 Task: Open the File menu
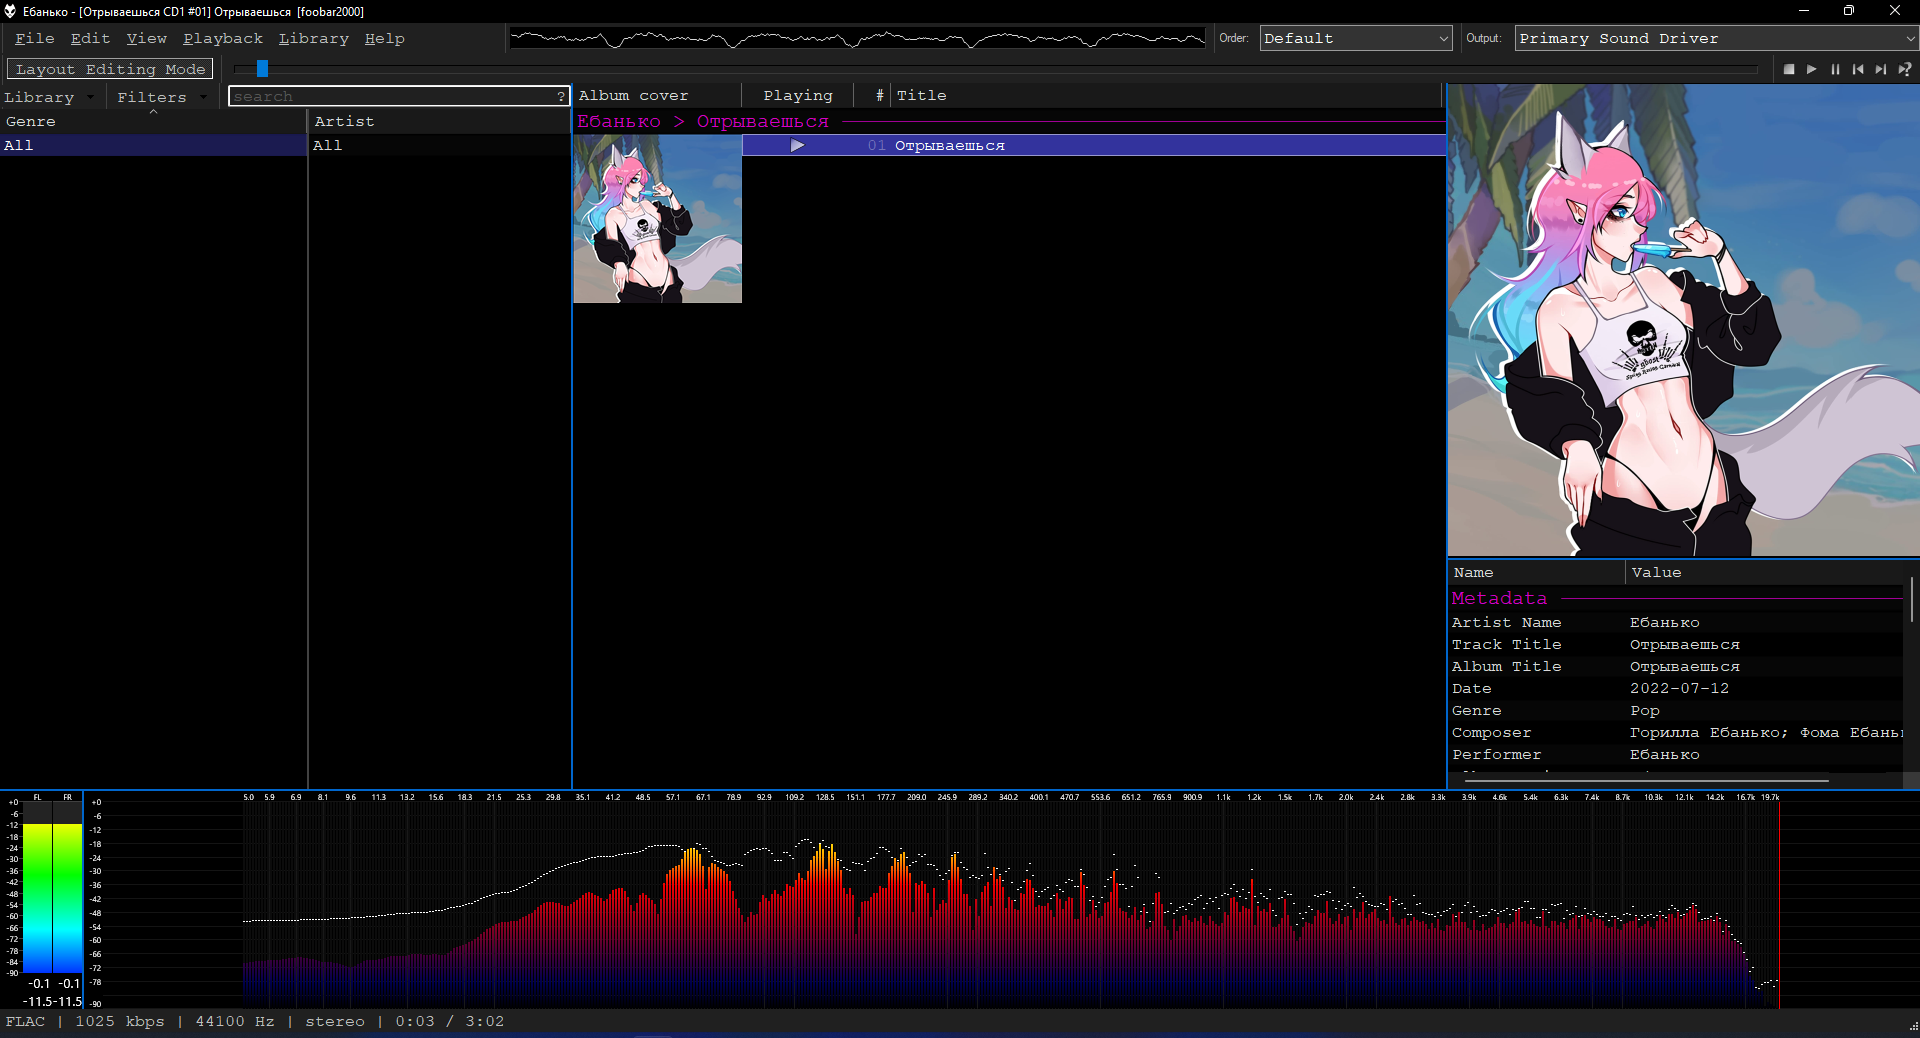pyautogui.click(x=35, y=38)
